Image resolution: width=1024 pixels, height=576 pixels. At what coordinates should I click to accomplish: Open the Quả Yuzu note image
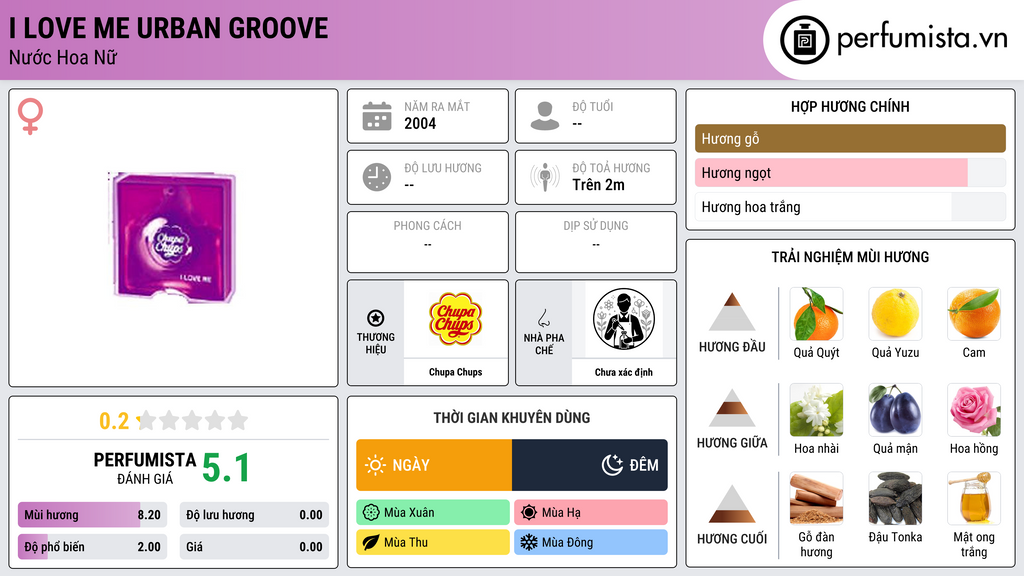(x=895, y=314)
